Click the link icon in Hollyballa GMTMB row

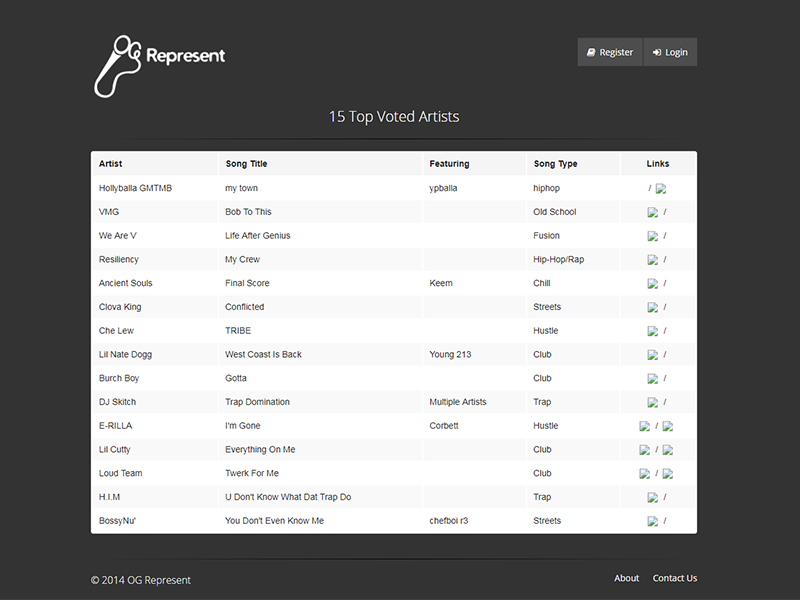(661, 189)
